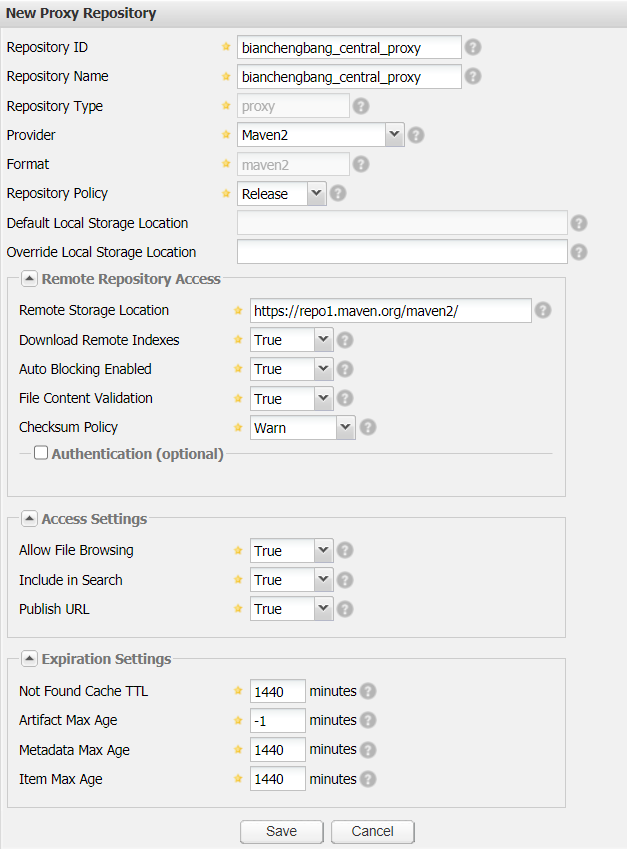Collapse the Access Settings section
Image resolution: width=627 pixels, height=849 pixels.
(29, 519)
